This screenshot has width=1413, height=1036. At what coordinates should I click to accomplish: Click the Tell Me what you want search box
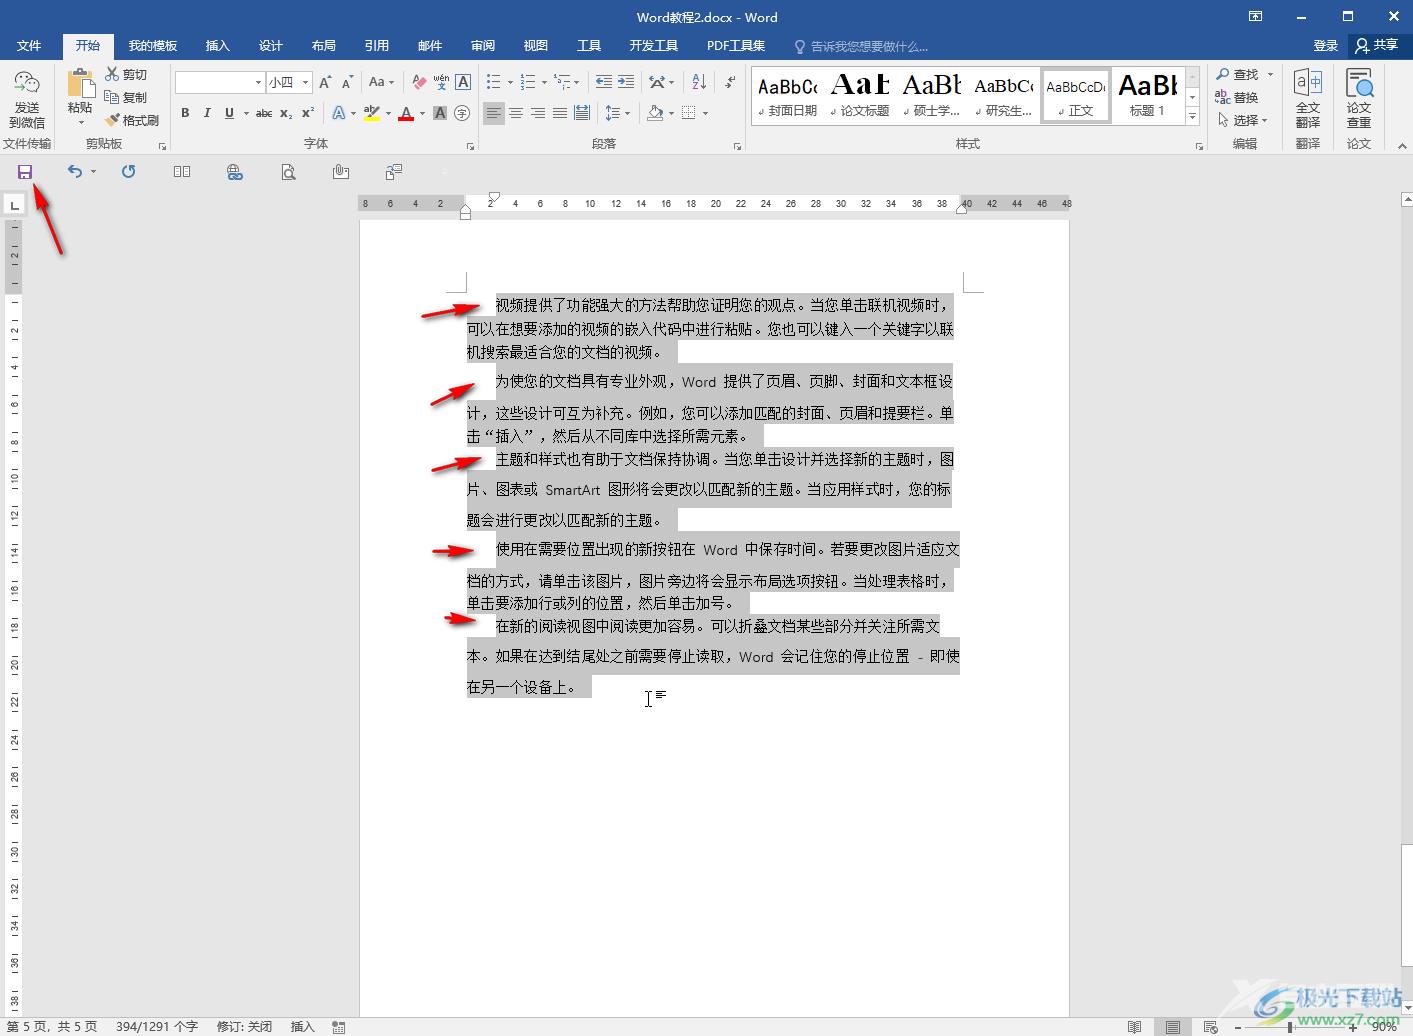coord(861,46)
